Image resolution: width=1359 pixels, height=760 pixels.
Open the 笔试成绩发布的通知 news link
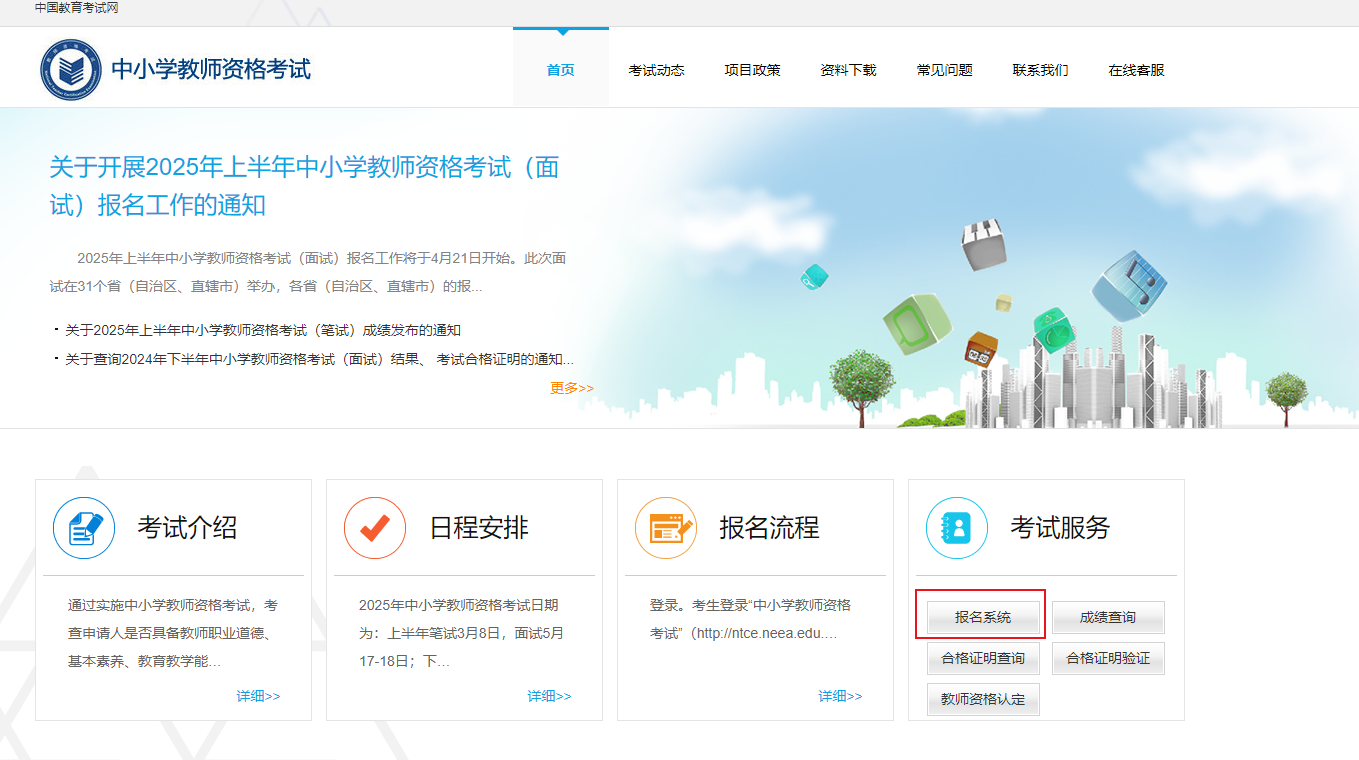tap(263, 330)
